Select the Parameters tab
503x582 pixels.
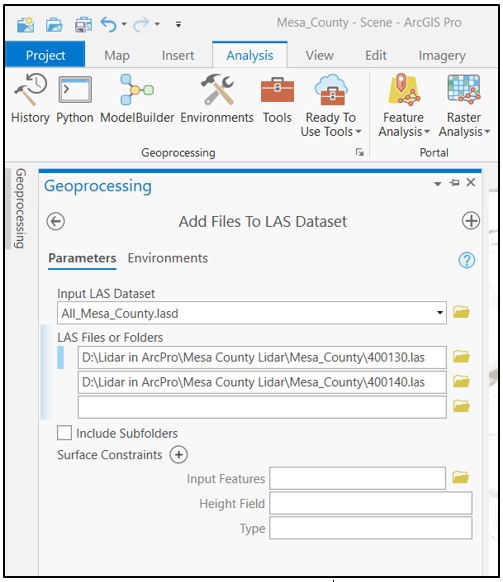click(82, 258)
